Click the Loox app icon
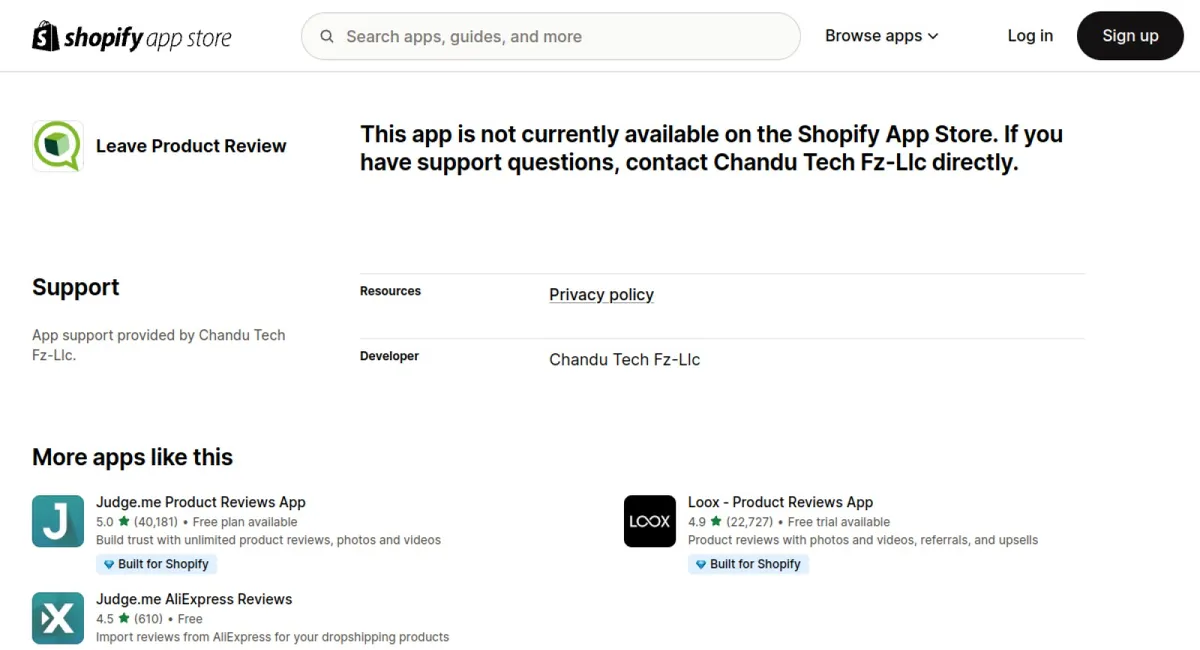1200x650 pixels. pyautogui.click(x=650, y=521)
